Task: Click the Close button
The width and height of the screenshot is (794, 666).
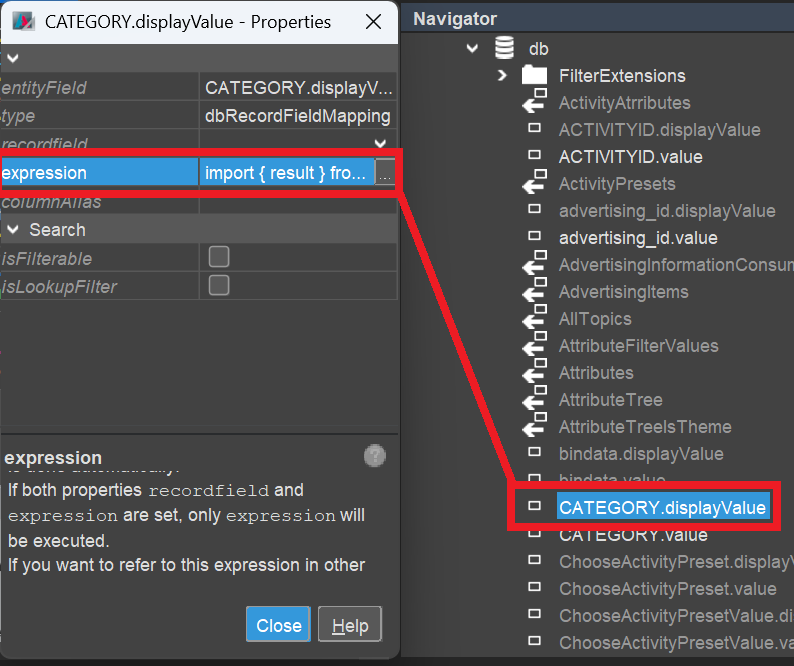Action: click(278, 625)
